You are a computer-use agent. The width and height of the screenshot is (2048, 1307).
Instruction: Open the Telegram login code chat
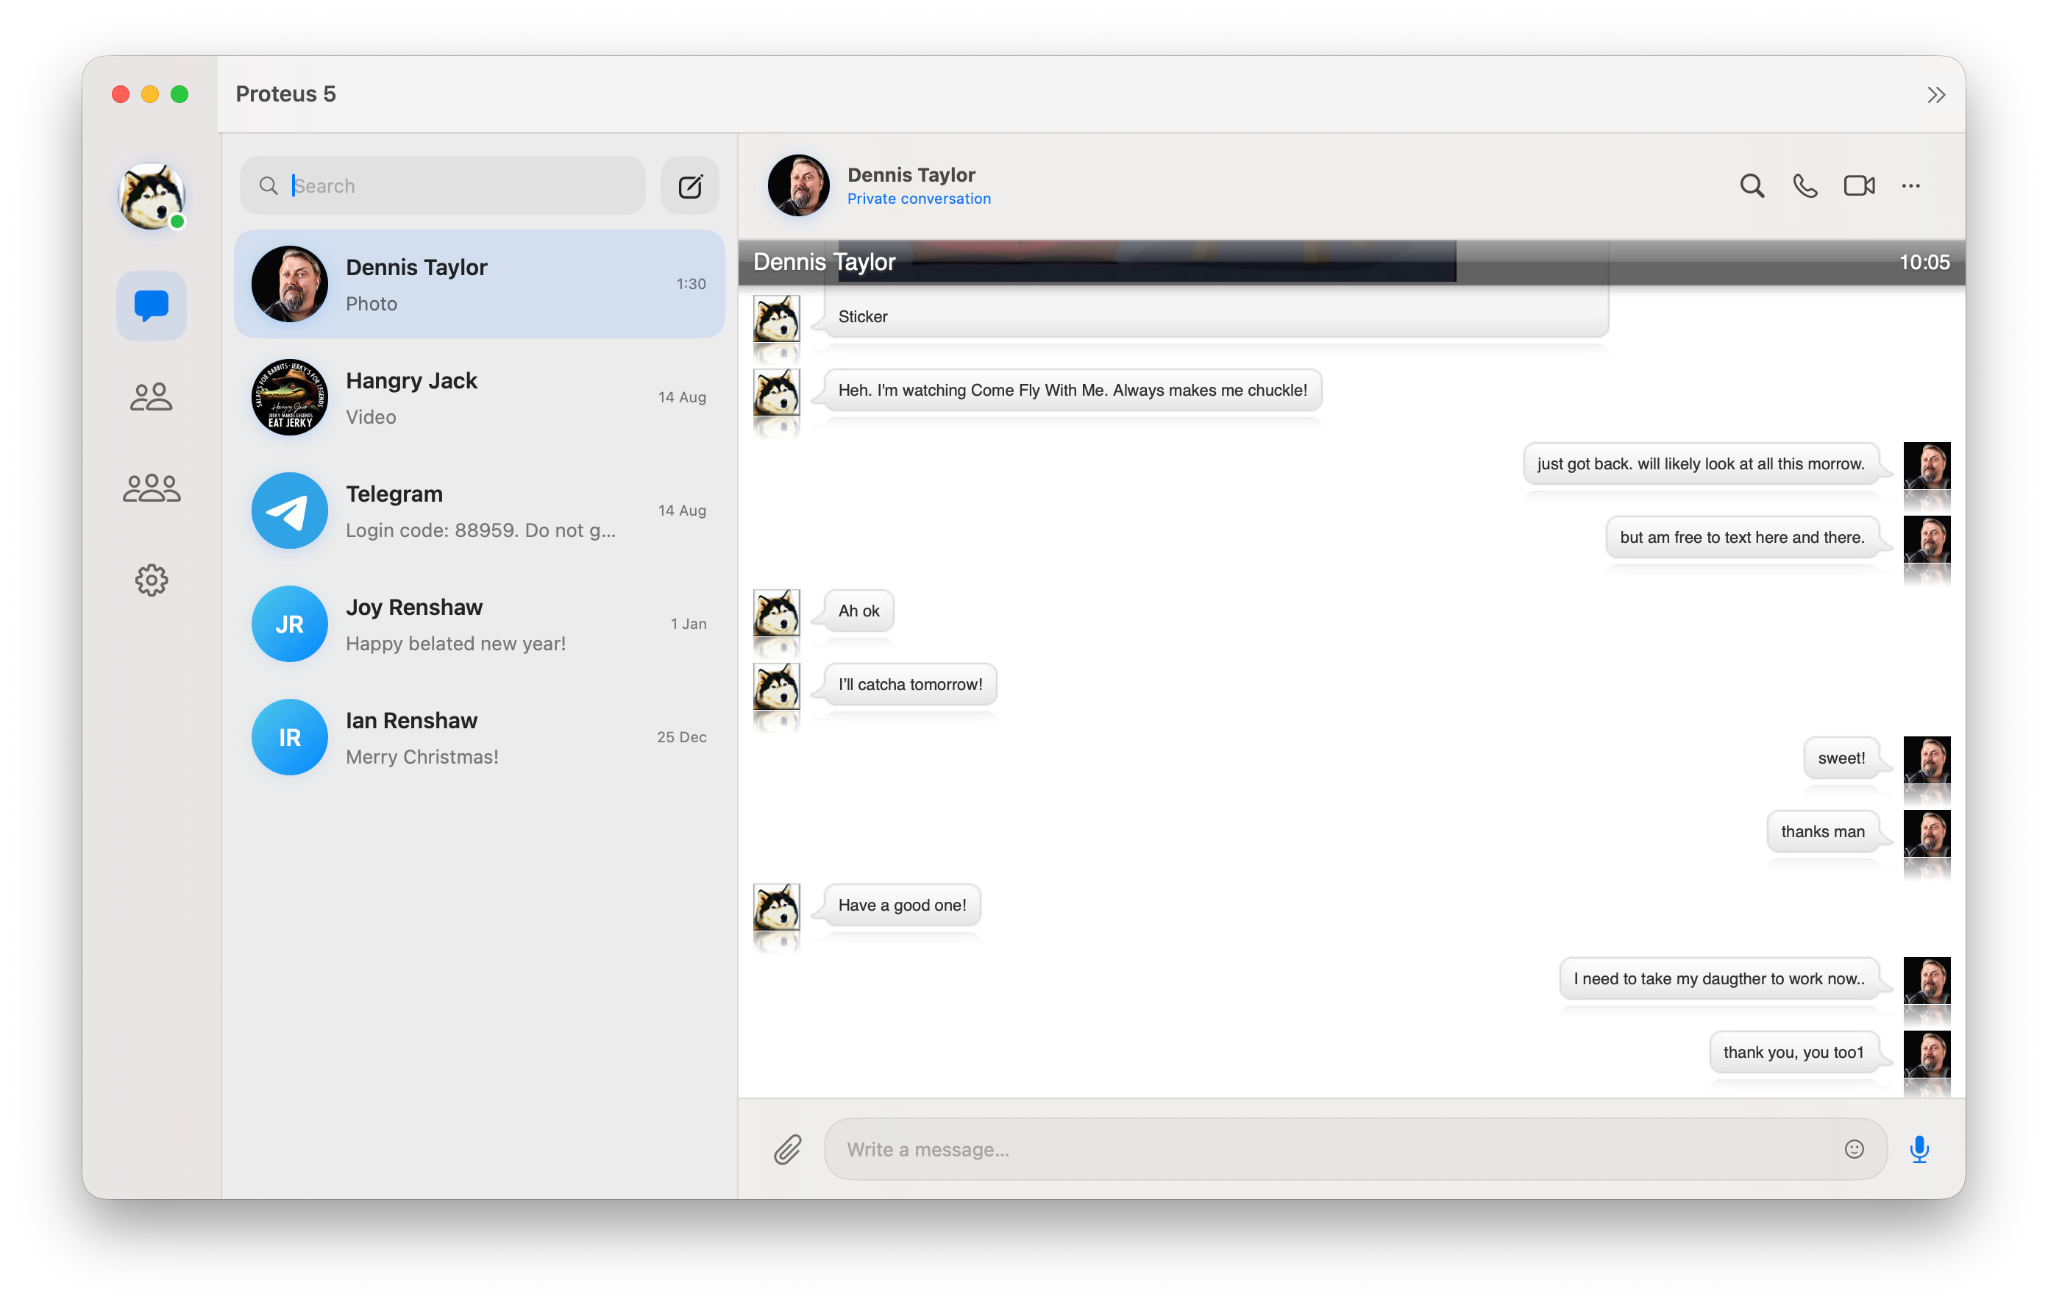coord(479,511)
